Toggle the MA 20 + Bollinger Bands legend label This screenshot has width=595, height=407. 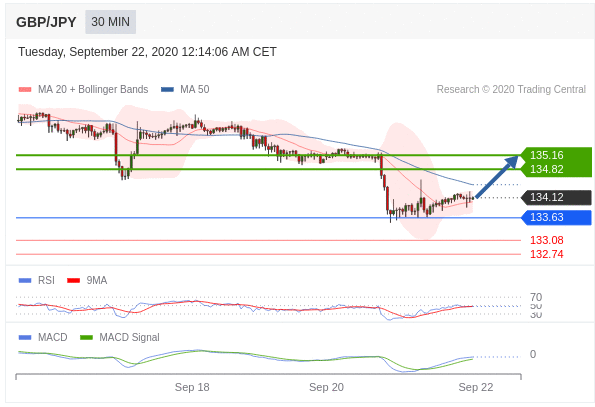(93, 90)
